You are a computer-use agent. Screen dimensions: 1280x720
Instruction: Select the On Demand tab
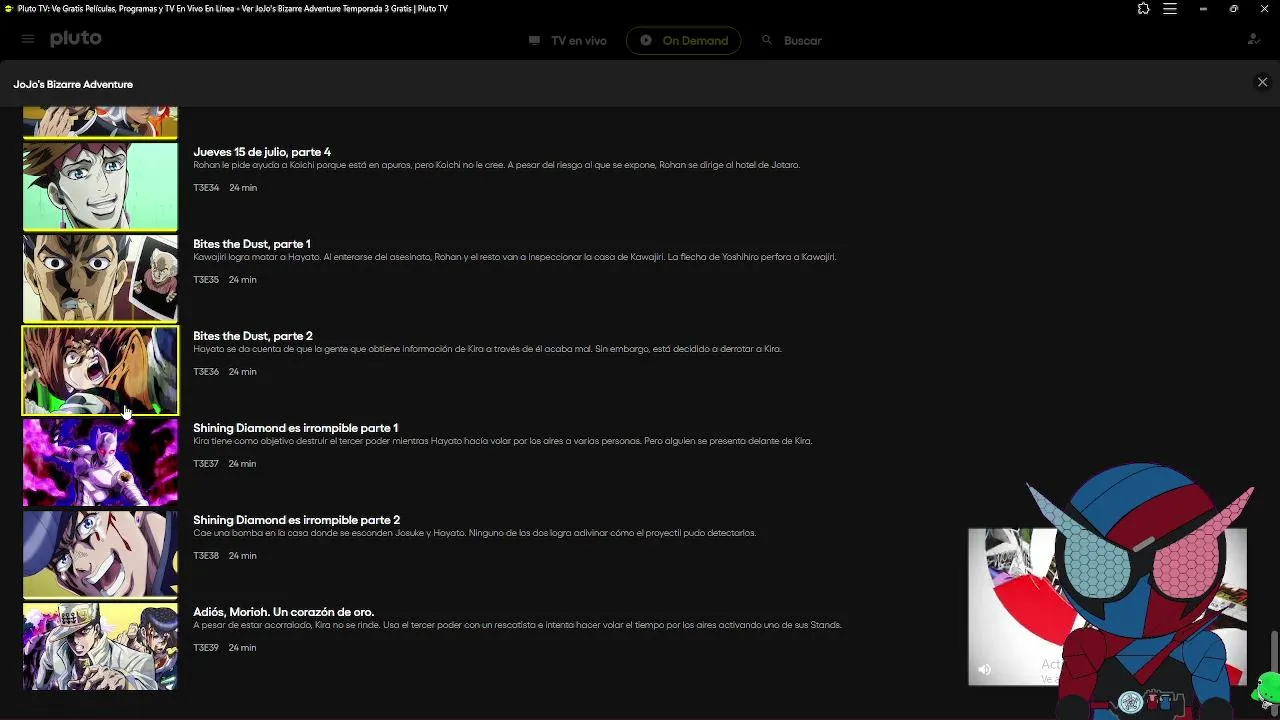click(x=684, y=41)
